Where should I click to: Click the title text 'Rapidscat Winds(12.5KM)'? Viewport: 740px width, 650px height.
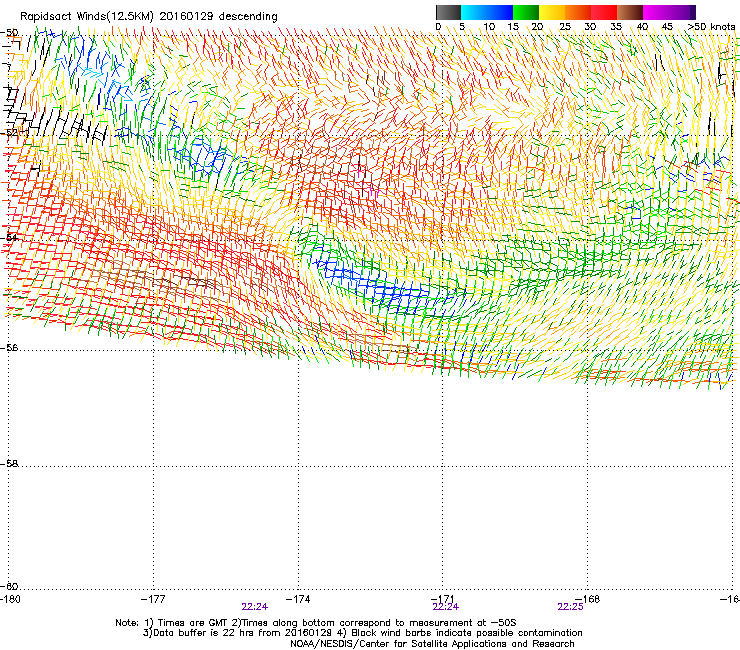(x=87, y=17)
